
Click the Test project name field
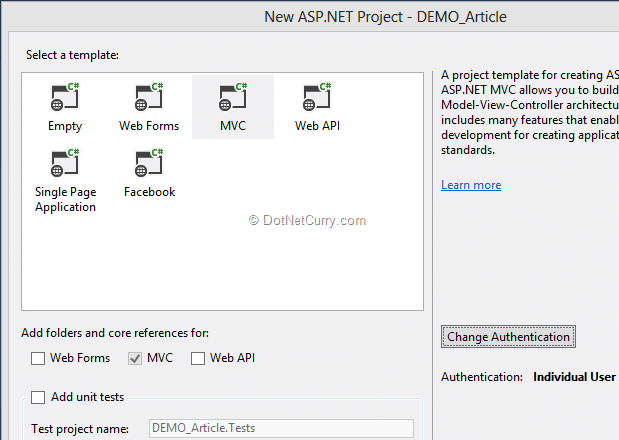pos(281,428)
